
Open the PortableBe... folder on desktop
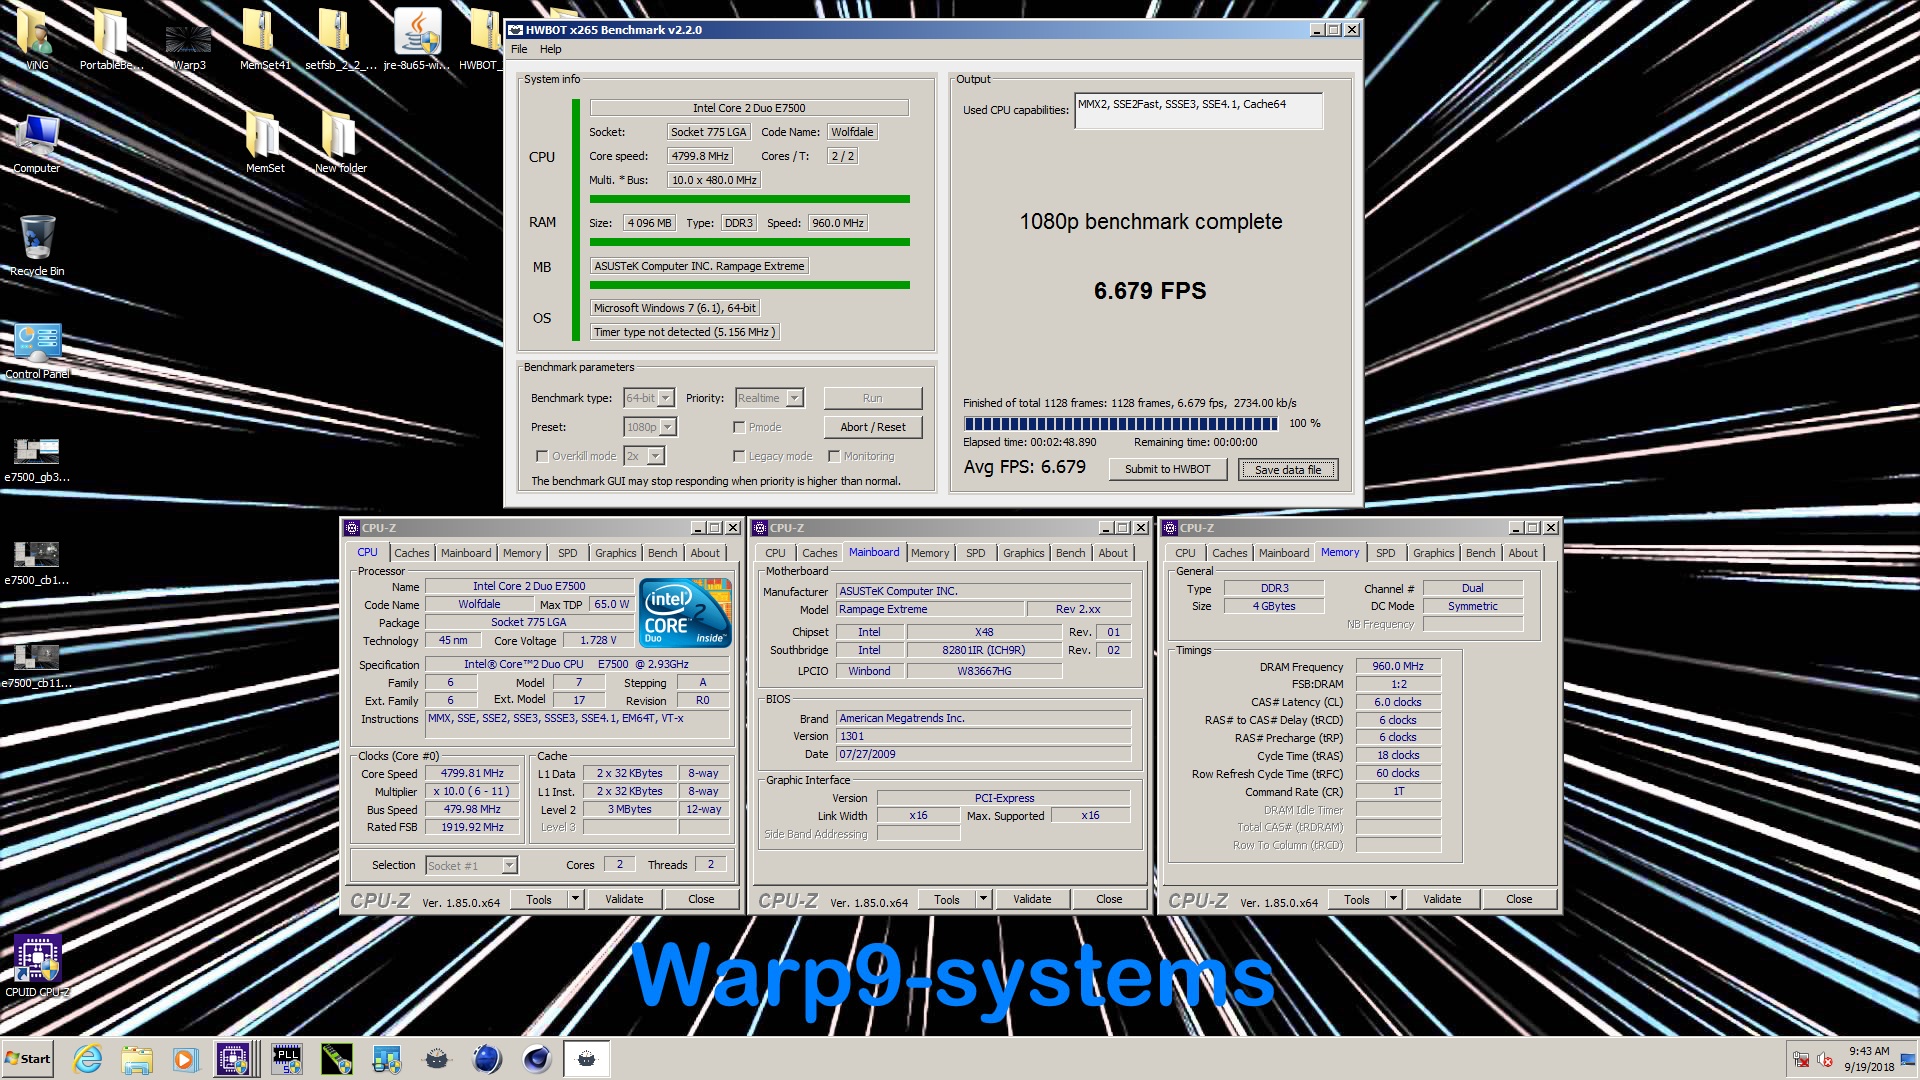pos(111,38)
